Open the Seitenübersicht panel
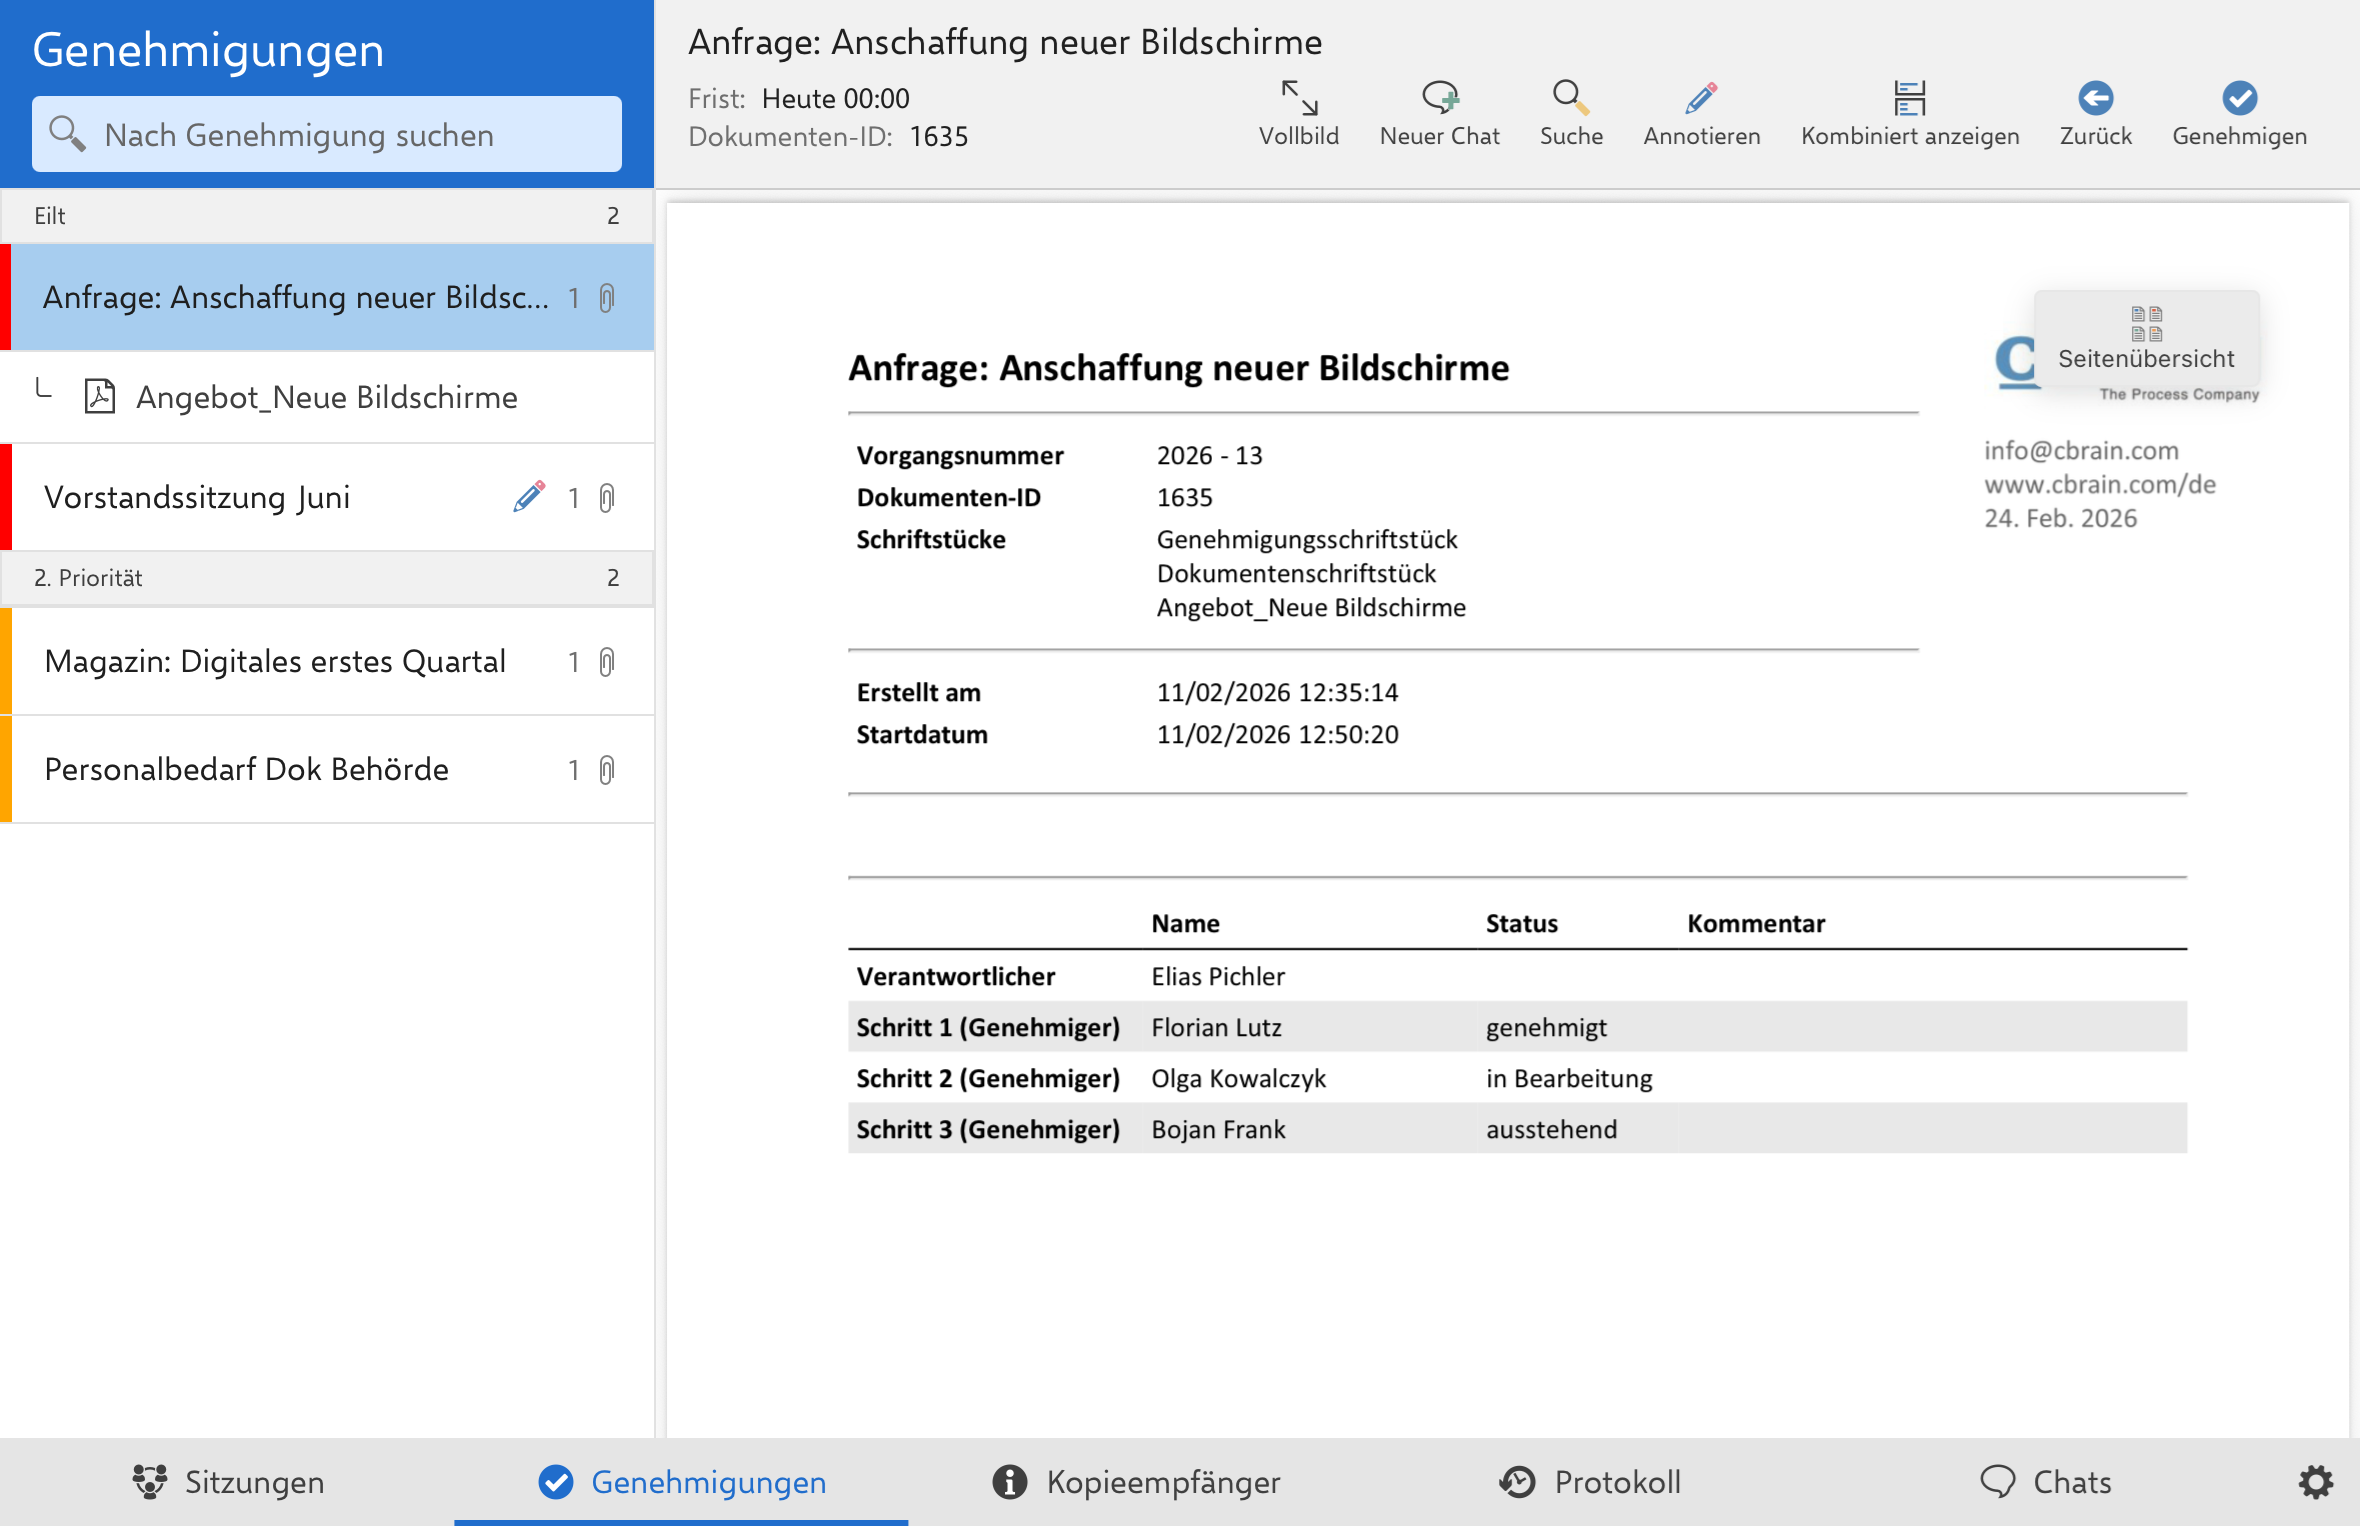 tap(2146, 345)
